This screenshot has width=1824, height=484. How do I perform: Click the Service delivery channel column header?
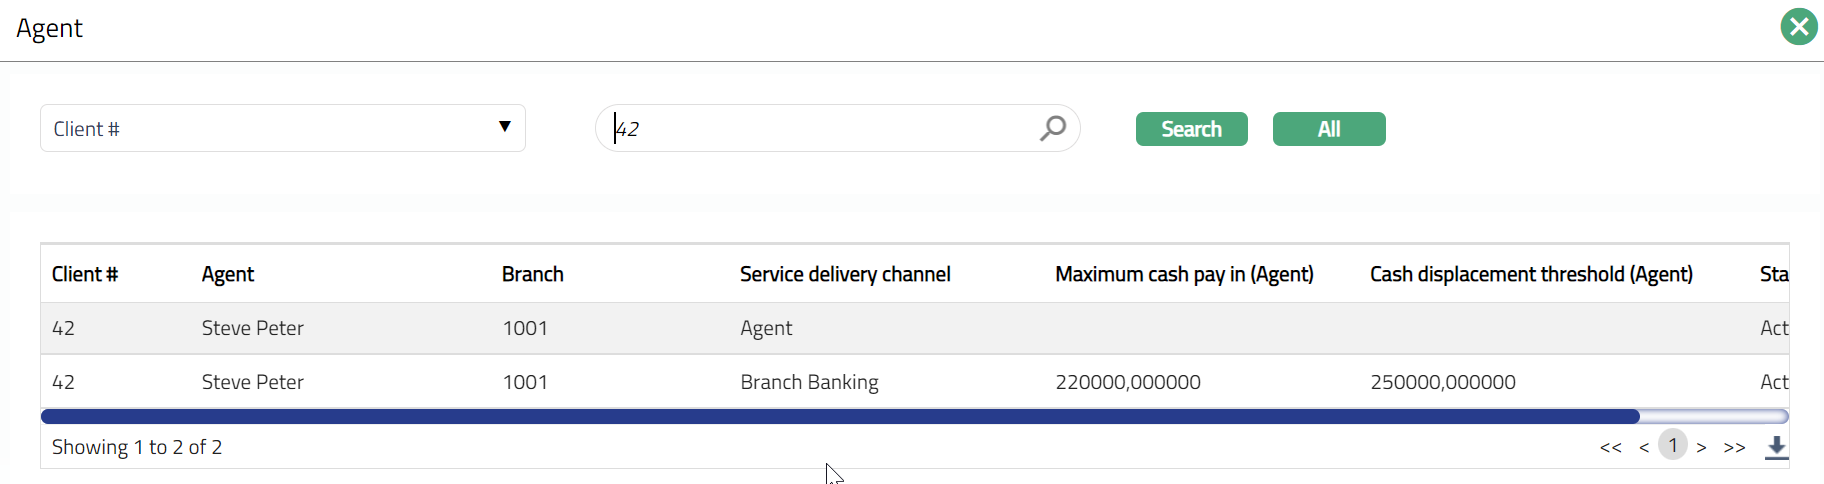[x=845, y=274]
